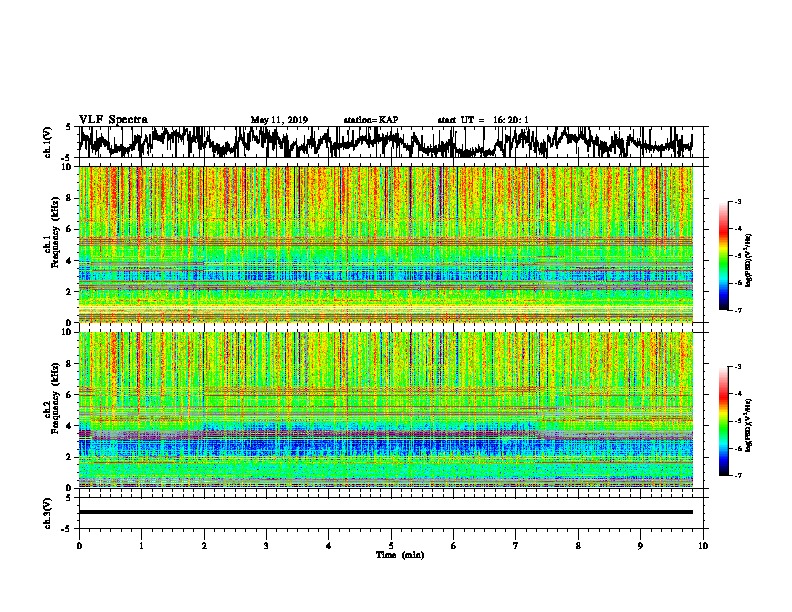Click the "10" kHz tick on ch.1 frequency axis
792x612 pixels.
[69, 167]
